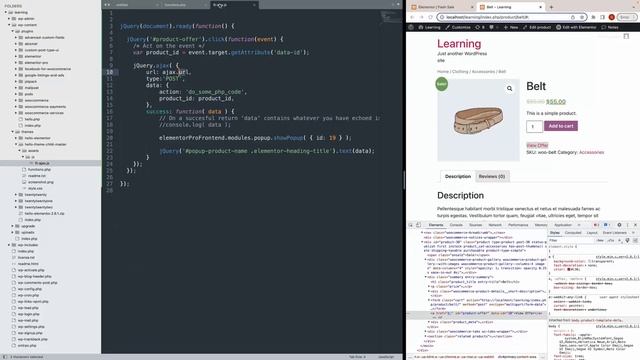Screen dimensions: 640x360
Task: Expand the wp-includes folder
Action: [9, 245]
